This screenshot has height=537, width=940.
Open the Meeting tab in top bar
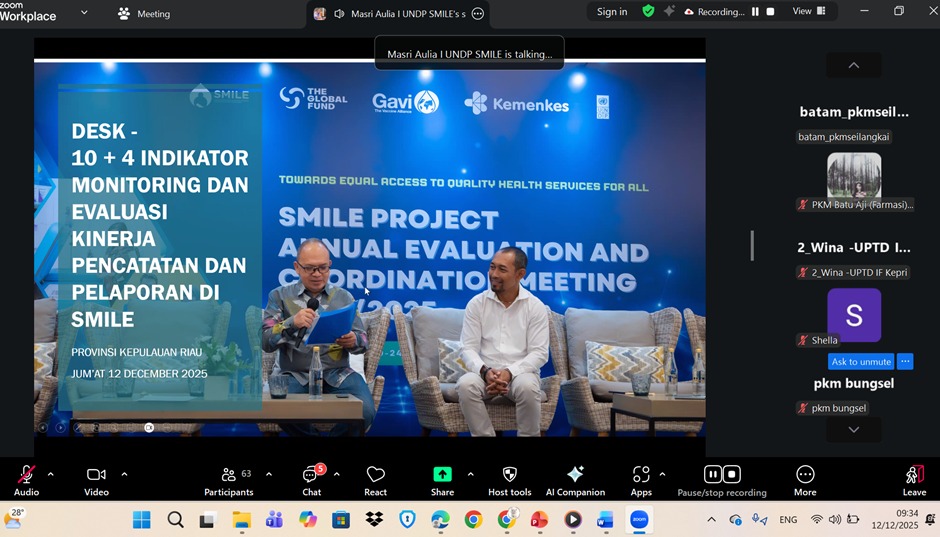[x=144, y=14]
